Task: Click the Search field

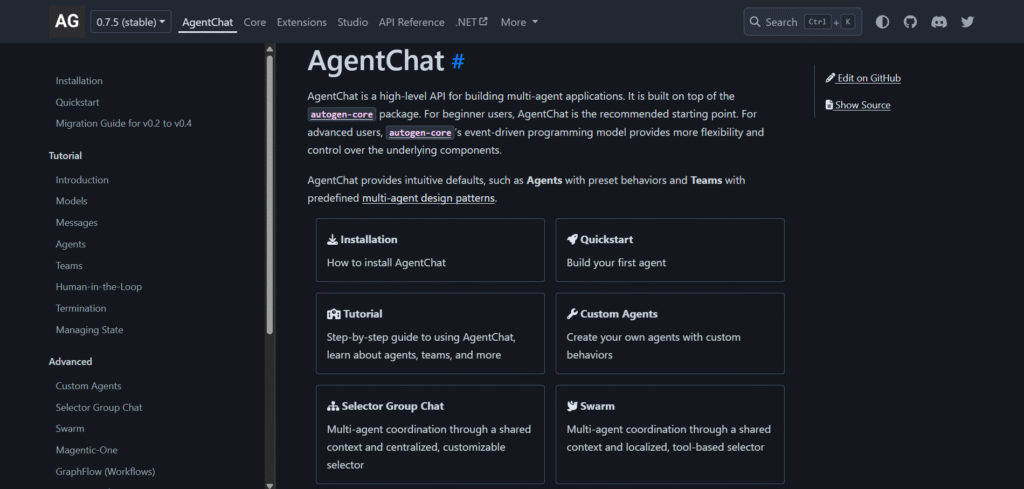Action: (803, 22)
